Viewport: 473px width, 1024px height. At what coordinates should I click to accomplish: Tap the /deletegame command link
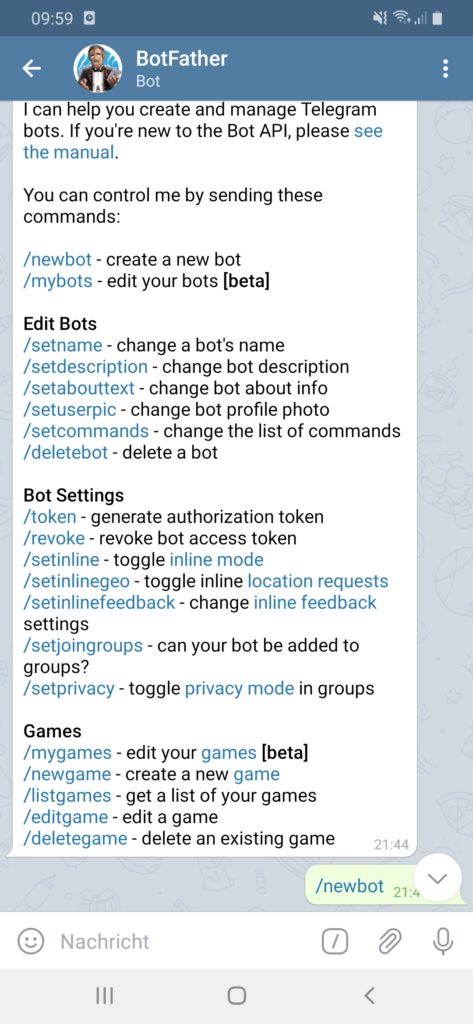click(75, 838)
